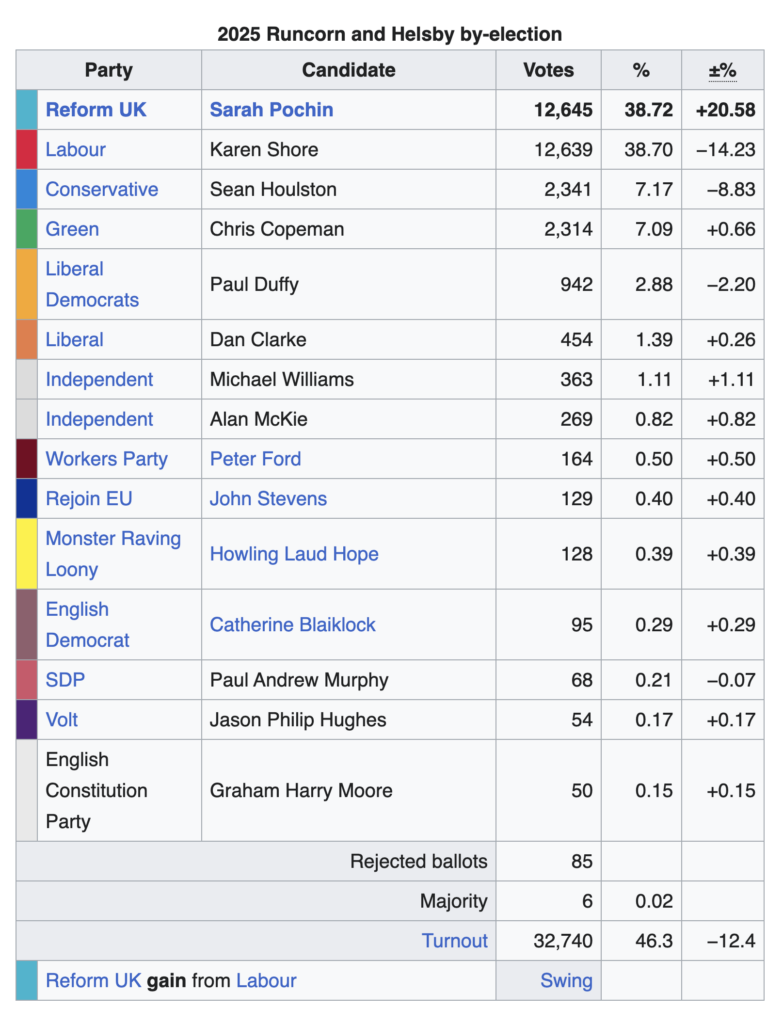Image resolution: width=767 pixels, height=1024 pixels.
Task: Select the candidate name Sean Houlston
Action: pyautogui.click(x=273, y=189)
